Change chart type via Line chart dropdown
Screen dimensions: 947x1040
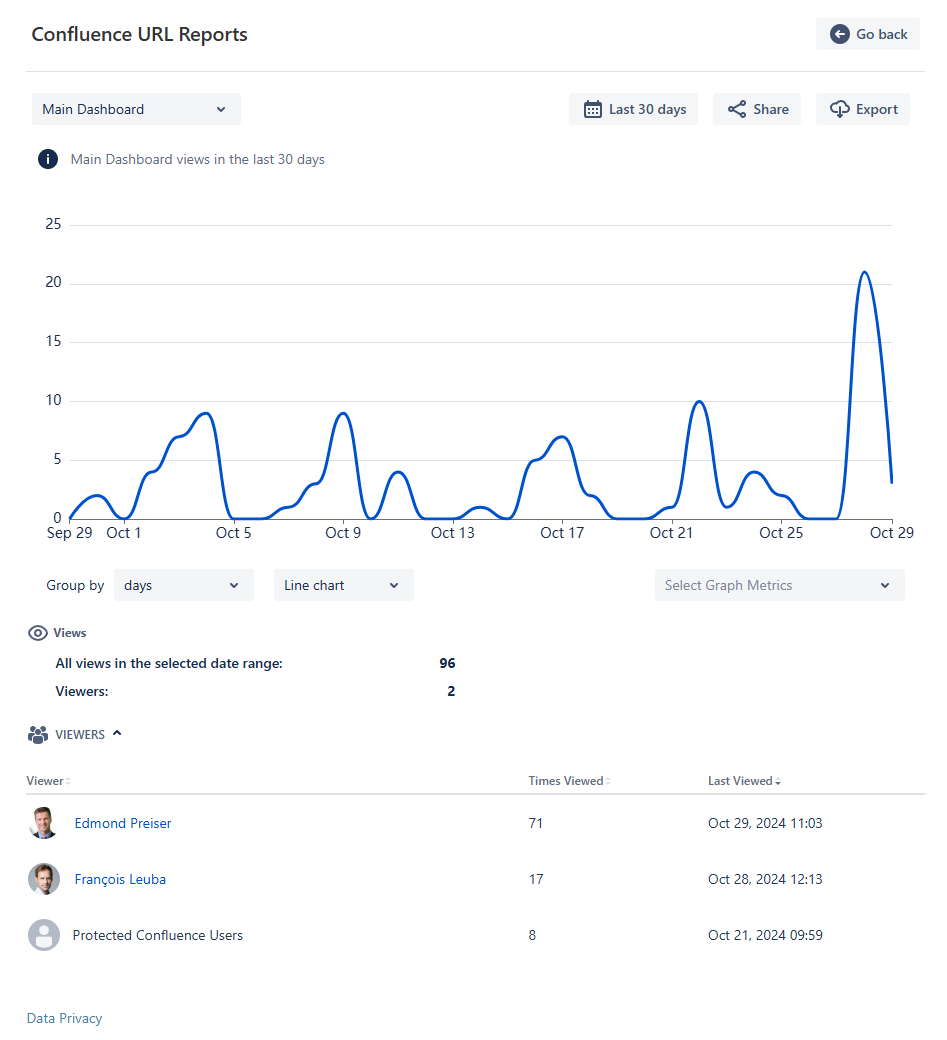pyautogui.click(x=343, y=585)
